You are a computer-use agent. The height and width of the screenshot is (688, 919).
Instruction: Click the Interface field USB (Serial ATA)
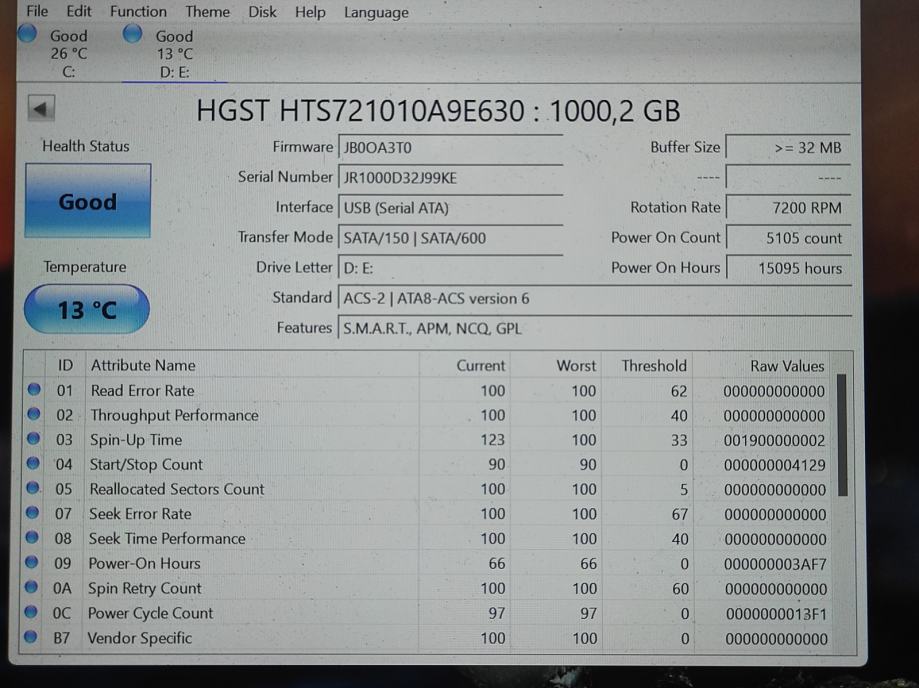450,207
